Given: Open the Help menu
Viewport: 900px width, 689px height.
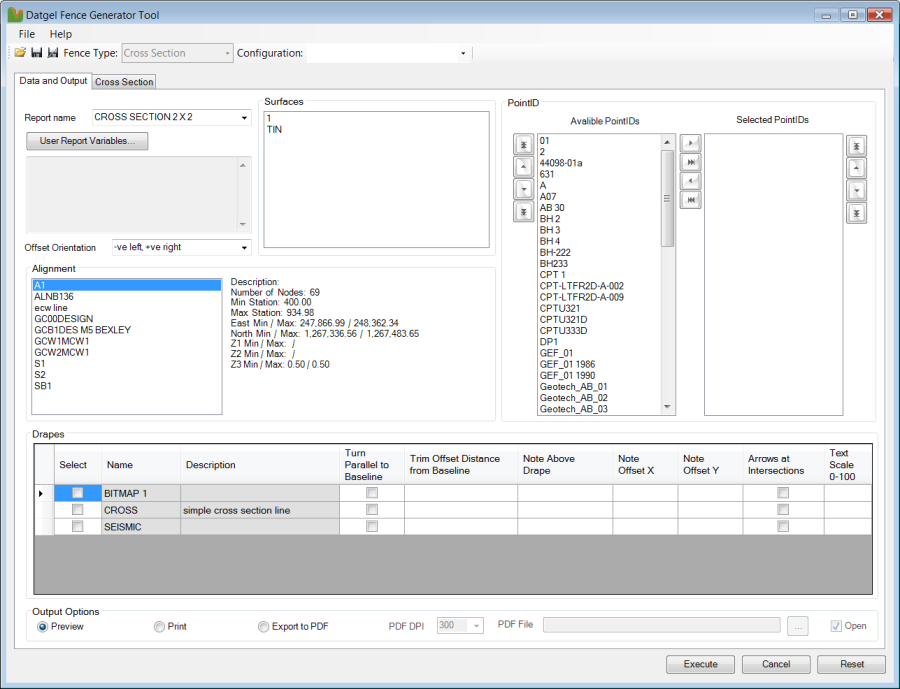Looking at the screenshot, I should click(61, 34).
